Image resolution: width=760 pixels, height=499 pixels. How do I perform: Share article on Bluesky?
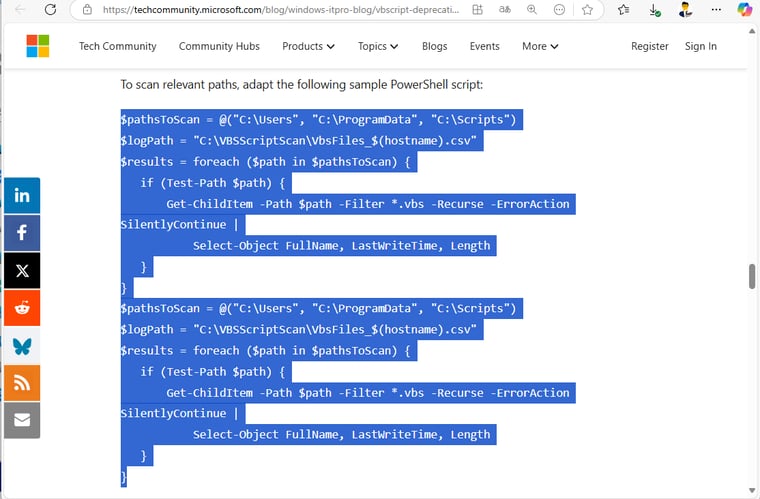click(22, 346)
